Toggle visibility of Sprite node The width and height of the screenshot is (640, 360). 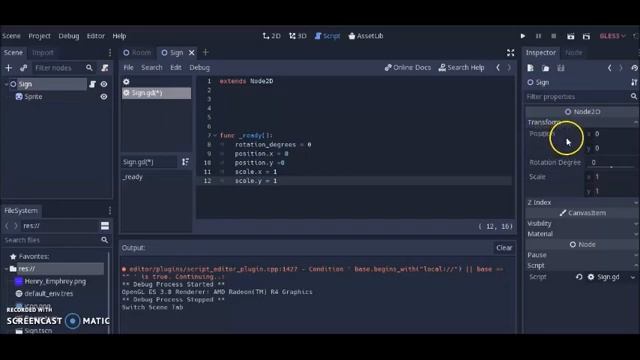click(104, 97)
